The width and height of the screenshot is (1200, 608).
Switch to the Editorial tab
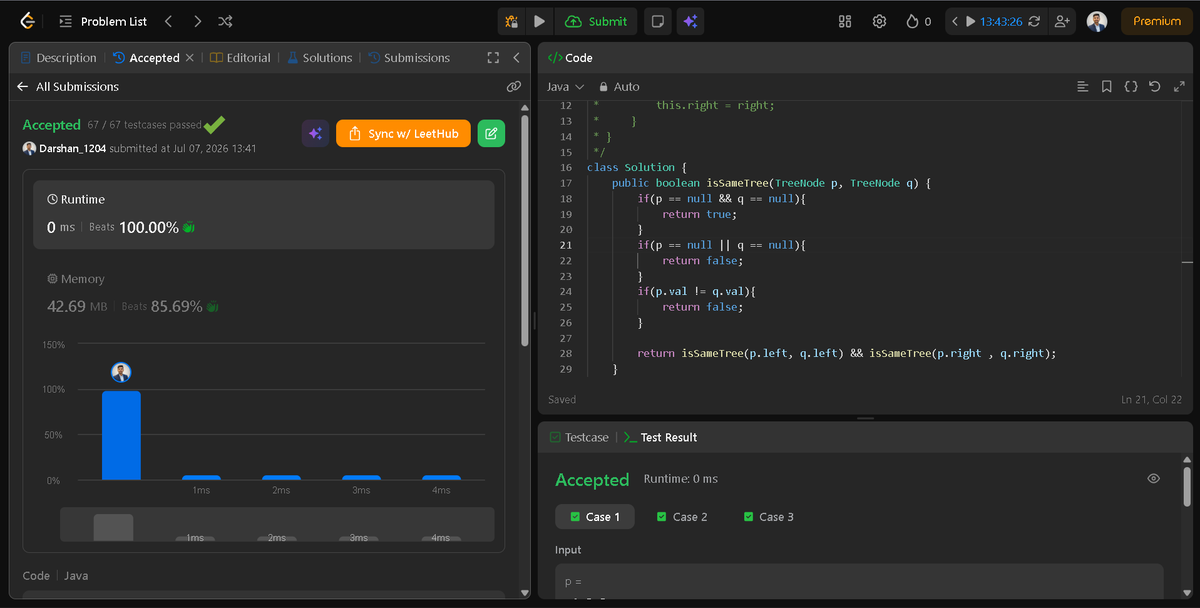pyautogui.click(x=240, y=58)
